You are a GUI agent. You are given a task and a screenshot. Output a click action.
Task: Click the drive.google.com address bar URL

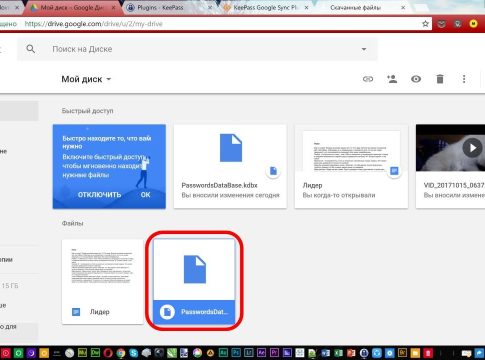(94, 24)
